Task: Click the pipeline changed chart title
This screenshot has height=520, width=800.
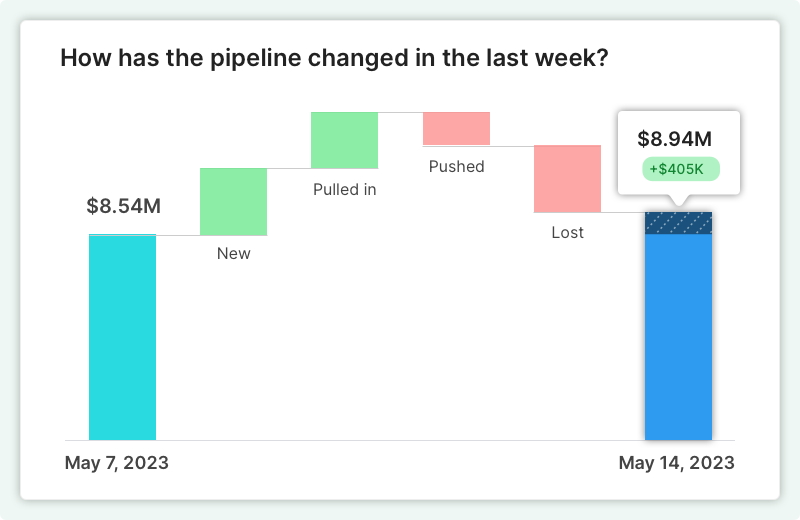Action: (x=335, y=57)
